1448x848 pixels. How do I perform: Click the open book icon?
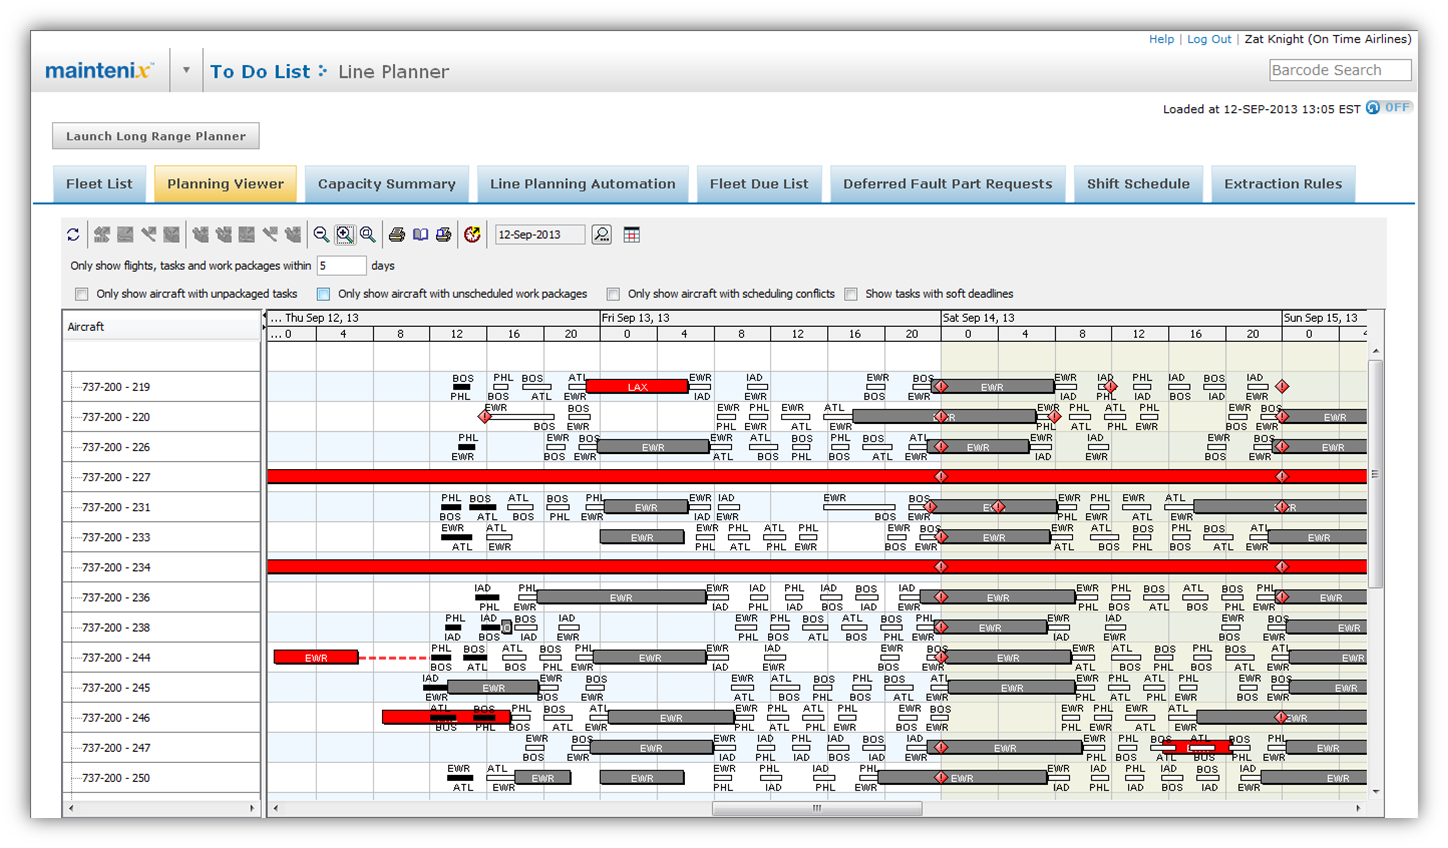tap(420, 235)
